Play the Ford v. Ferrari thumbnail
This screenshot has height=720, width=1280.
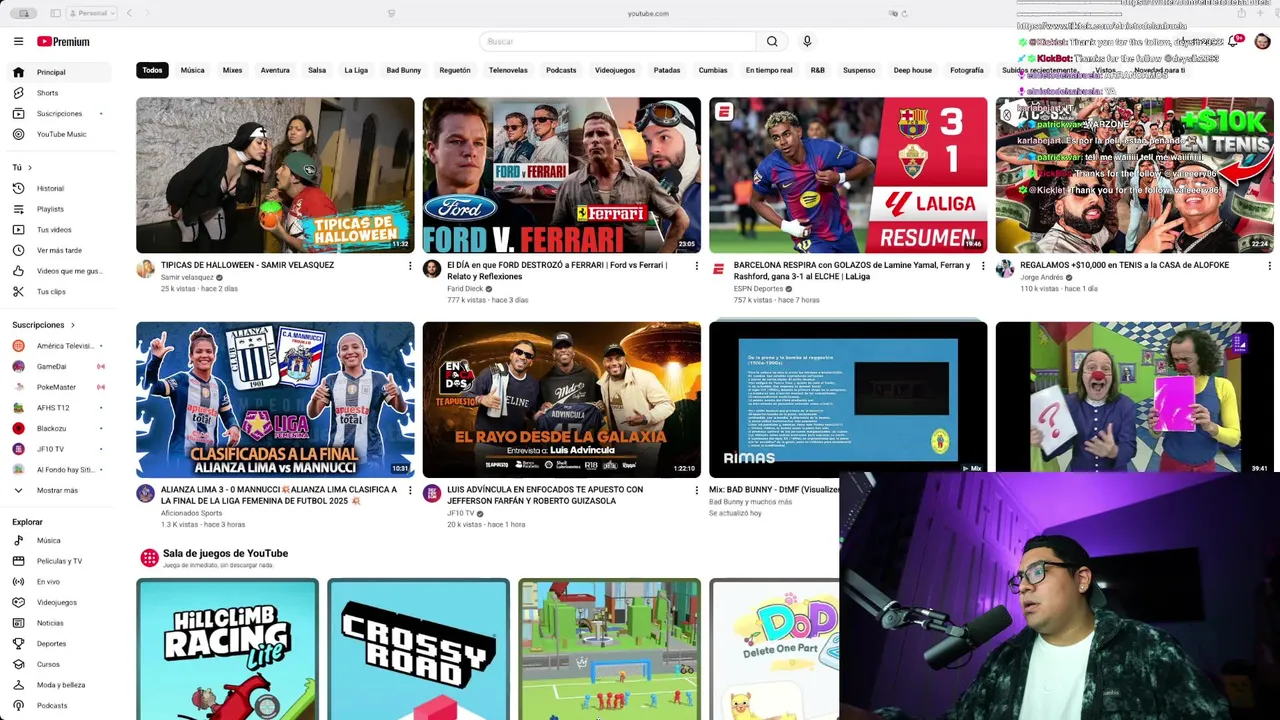coord(562,175)
